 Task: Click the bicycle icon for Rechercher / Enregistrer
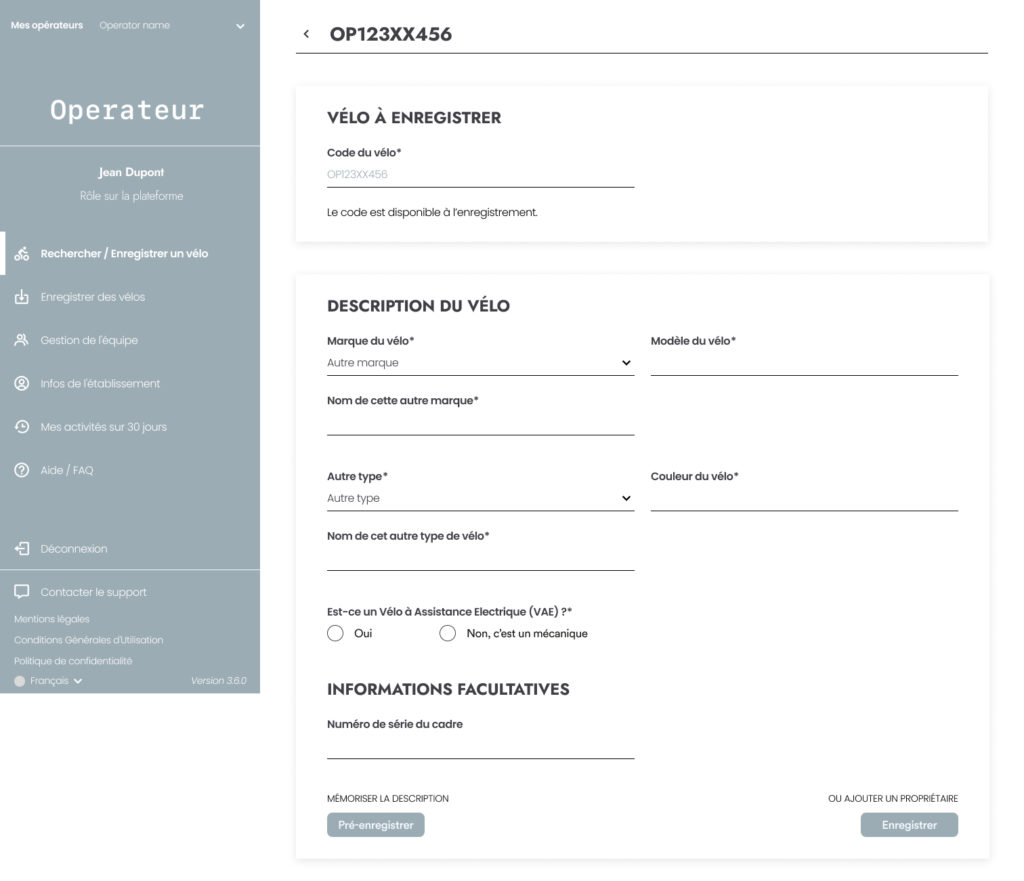22,253
